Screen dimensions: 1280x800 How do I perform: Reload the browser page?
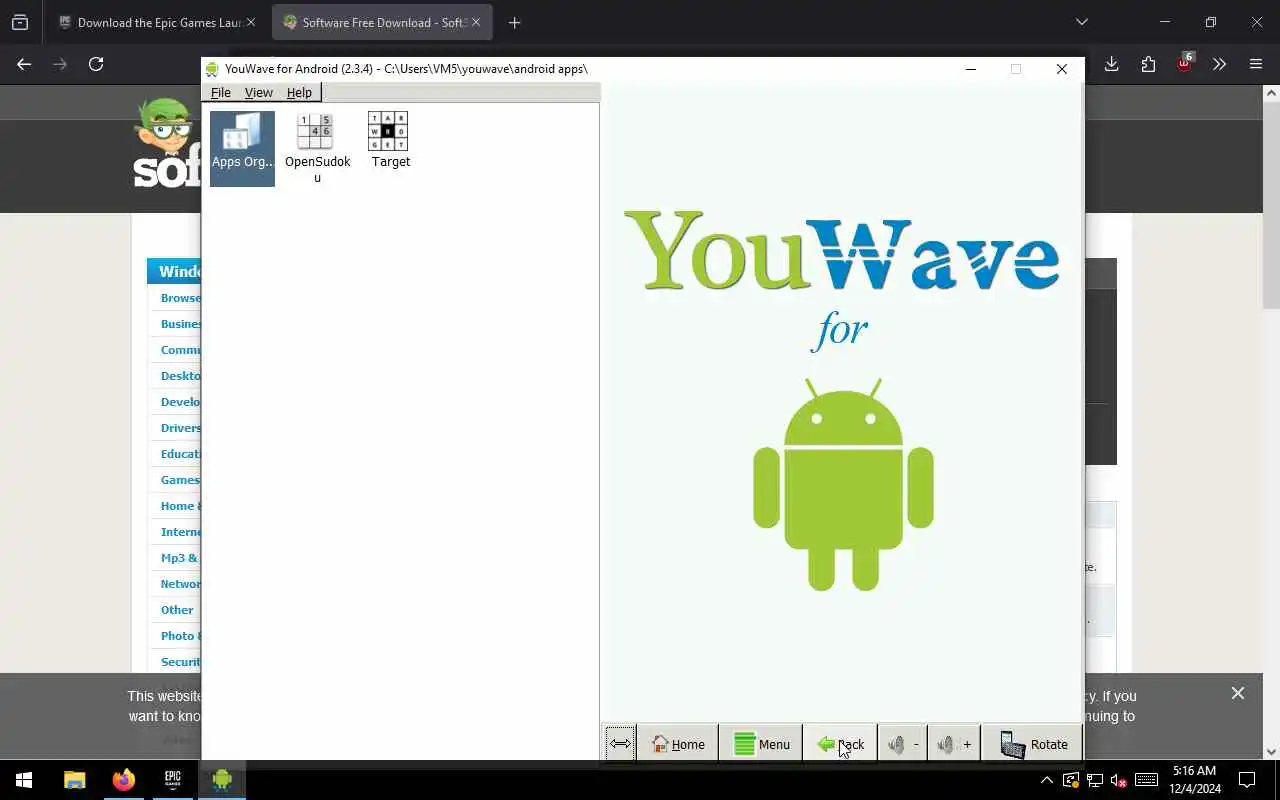click(96, 64)
